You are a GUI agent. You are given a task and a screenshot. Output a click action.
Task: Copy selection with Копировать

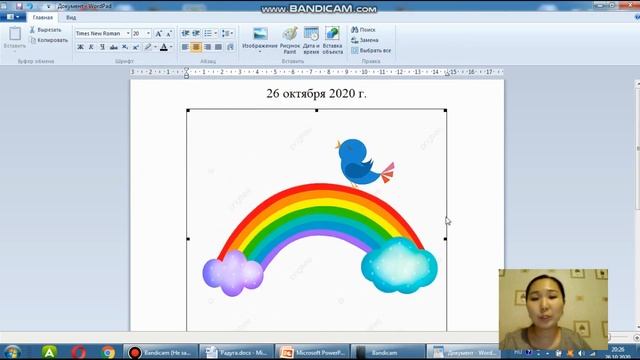tap(49, 40)
